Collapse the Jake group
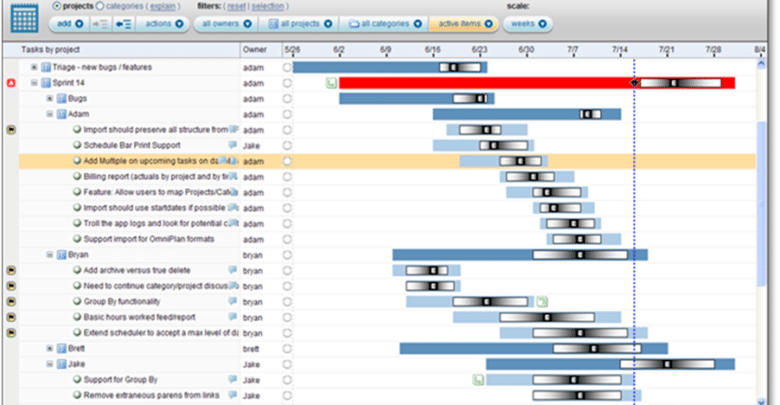The width and height of the screenshot is (780, 405). pyautogui.click(x=49, y=364)
